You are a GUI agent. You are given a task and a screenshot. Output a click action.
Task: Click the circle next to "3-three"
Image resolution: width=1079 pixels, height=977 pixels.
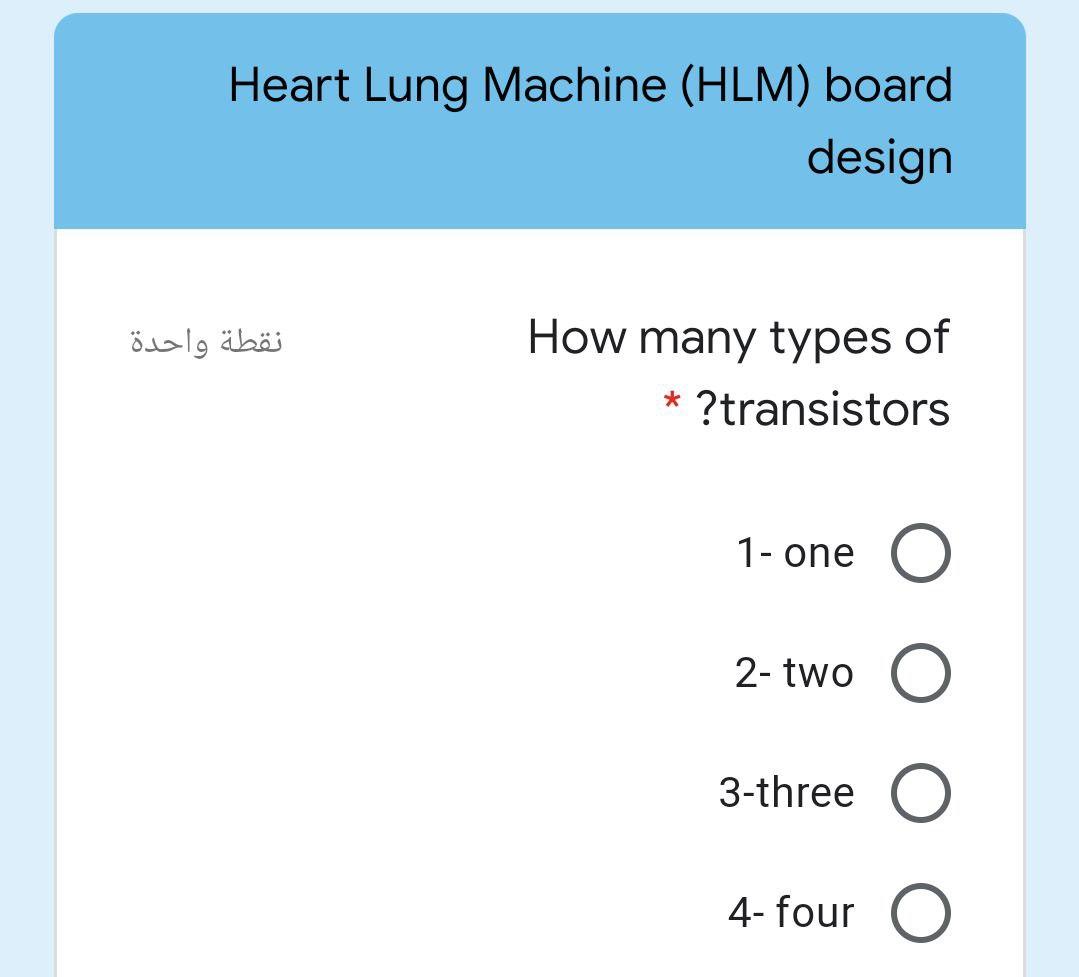point(919,793)
